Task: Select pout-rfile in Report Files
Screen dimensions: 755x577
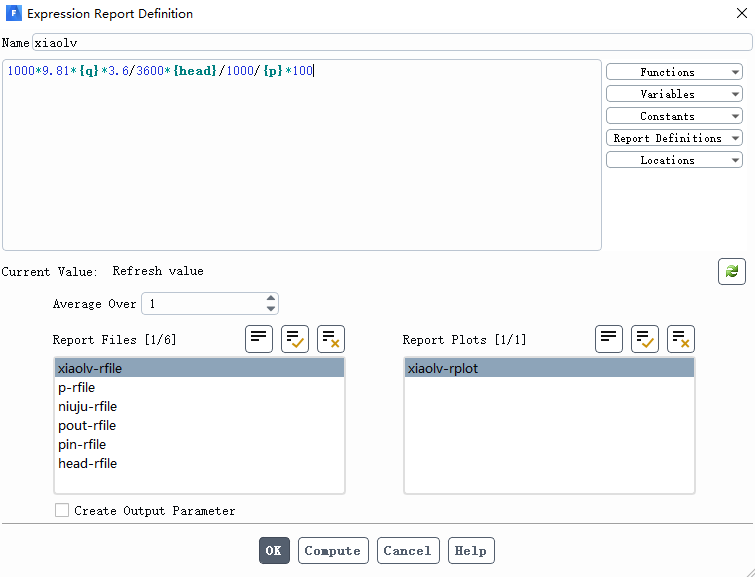Action: [x=199, y=425]
